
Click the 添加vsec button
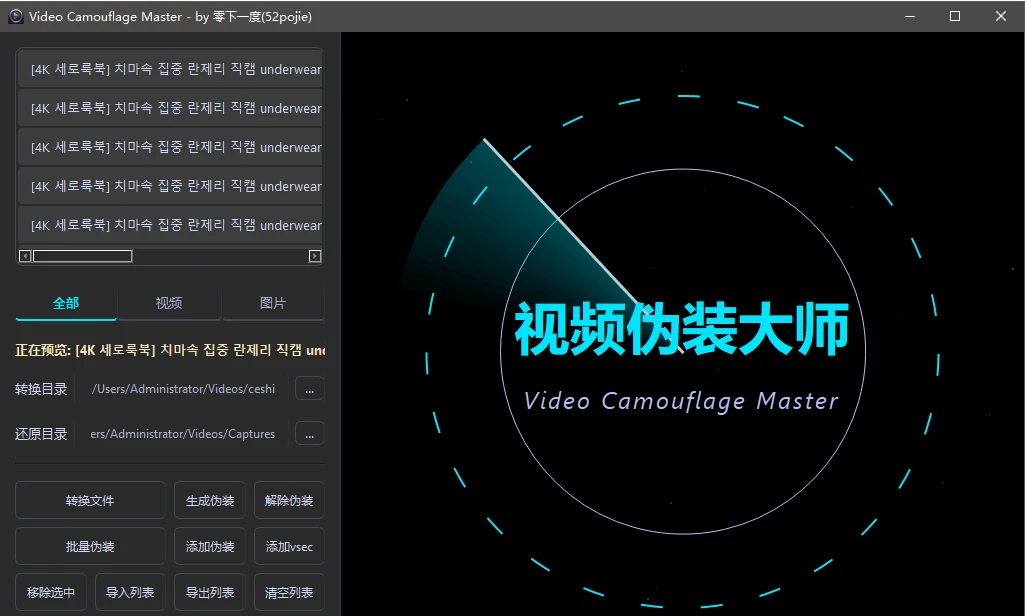coord(289,546)
